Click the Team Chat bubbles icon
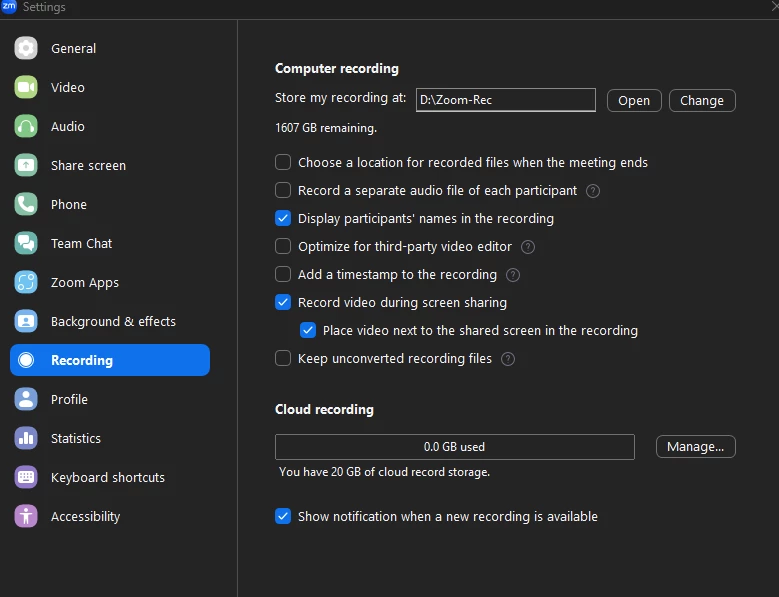Screen dimensions: 779x597 click(x=26, y=243)
